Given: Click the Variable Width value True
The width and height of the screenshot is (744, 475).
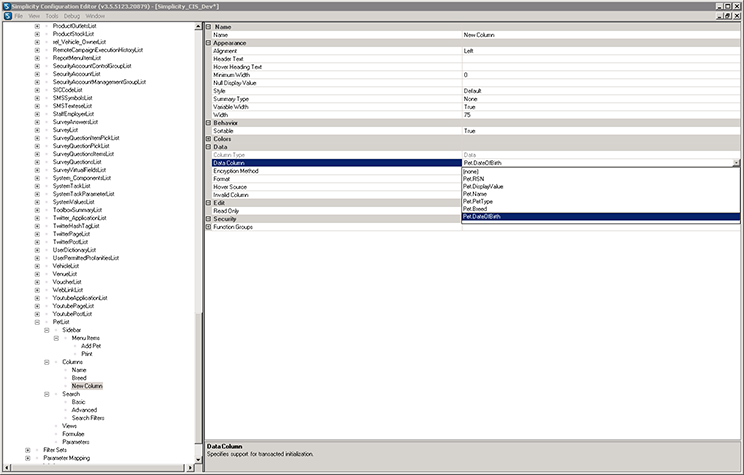Looking at the screenshot, I should coord(601,107).
